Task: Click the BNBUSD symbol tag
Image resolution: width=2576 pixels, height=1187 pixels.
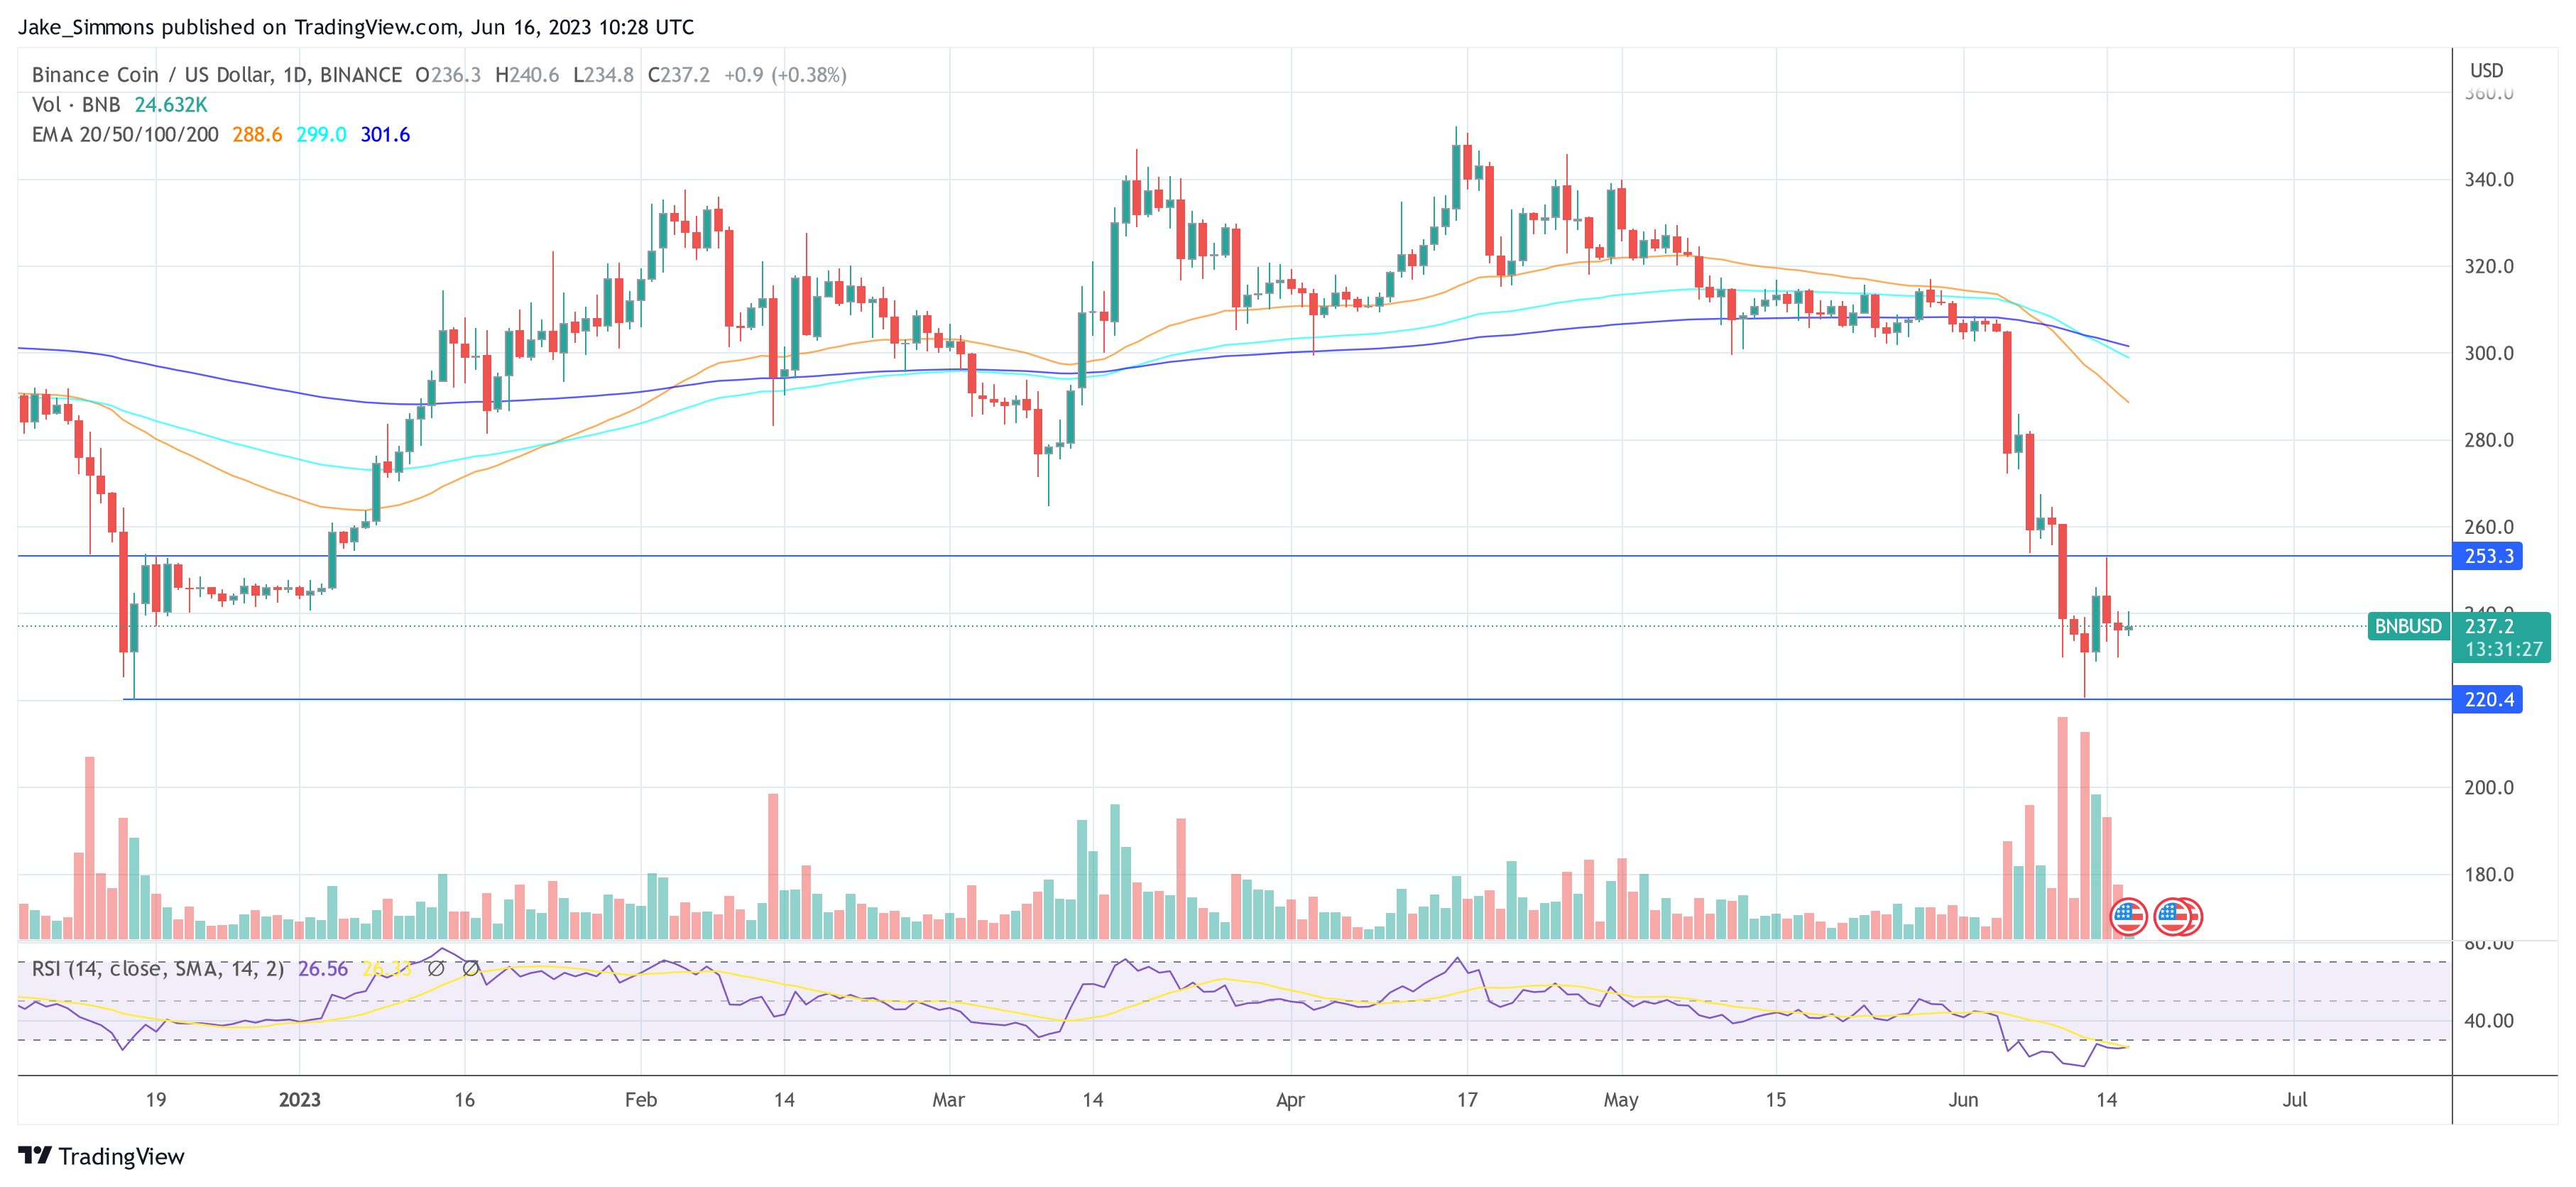Action: [x=2408, y=626]
